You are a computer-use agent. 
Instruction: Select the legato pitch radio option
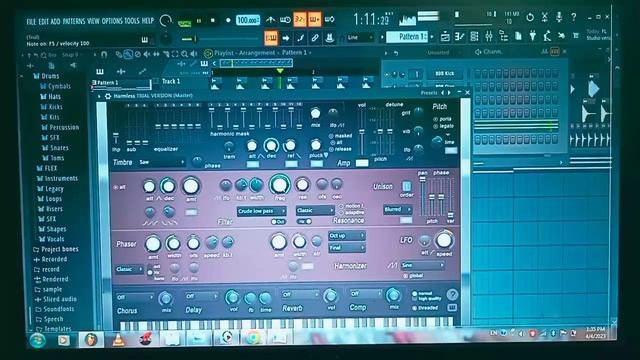pyautogui.click(x=444, y=126)
